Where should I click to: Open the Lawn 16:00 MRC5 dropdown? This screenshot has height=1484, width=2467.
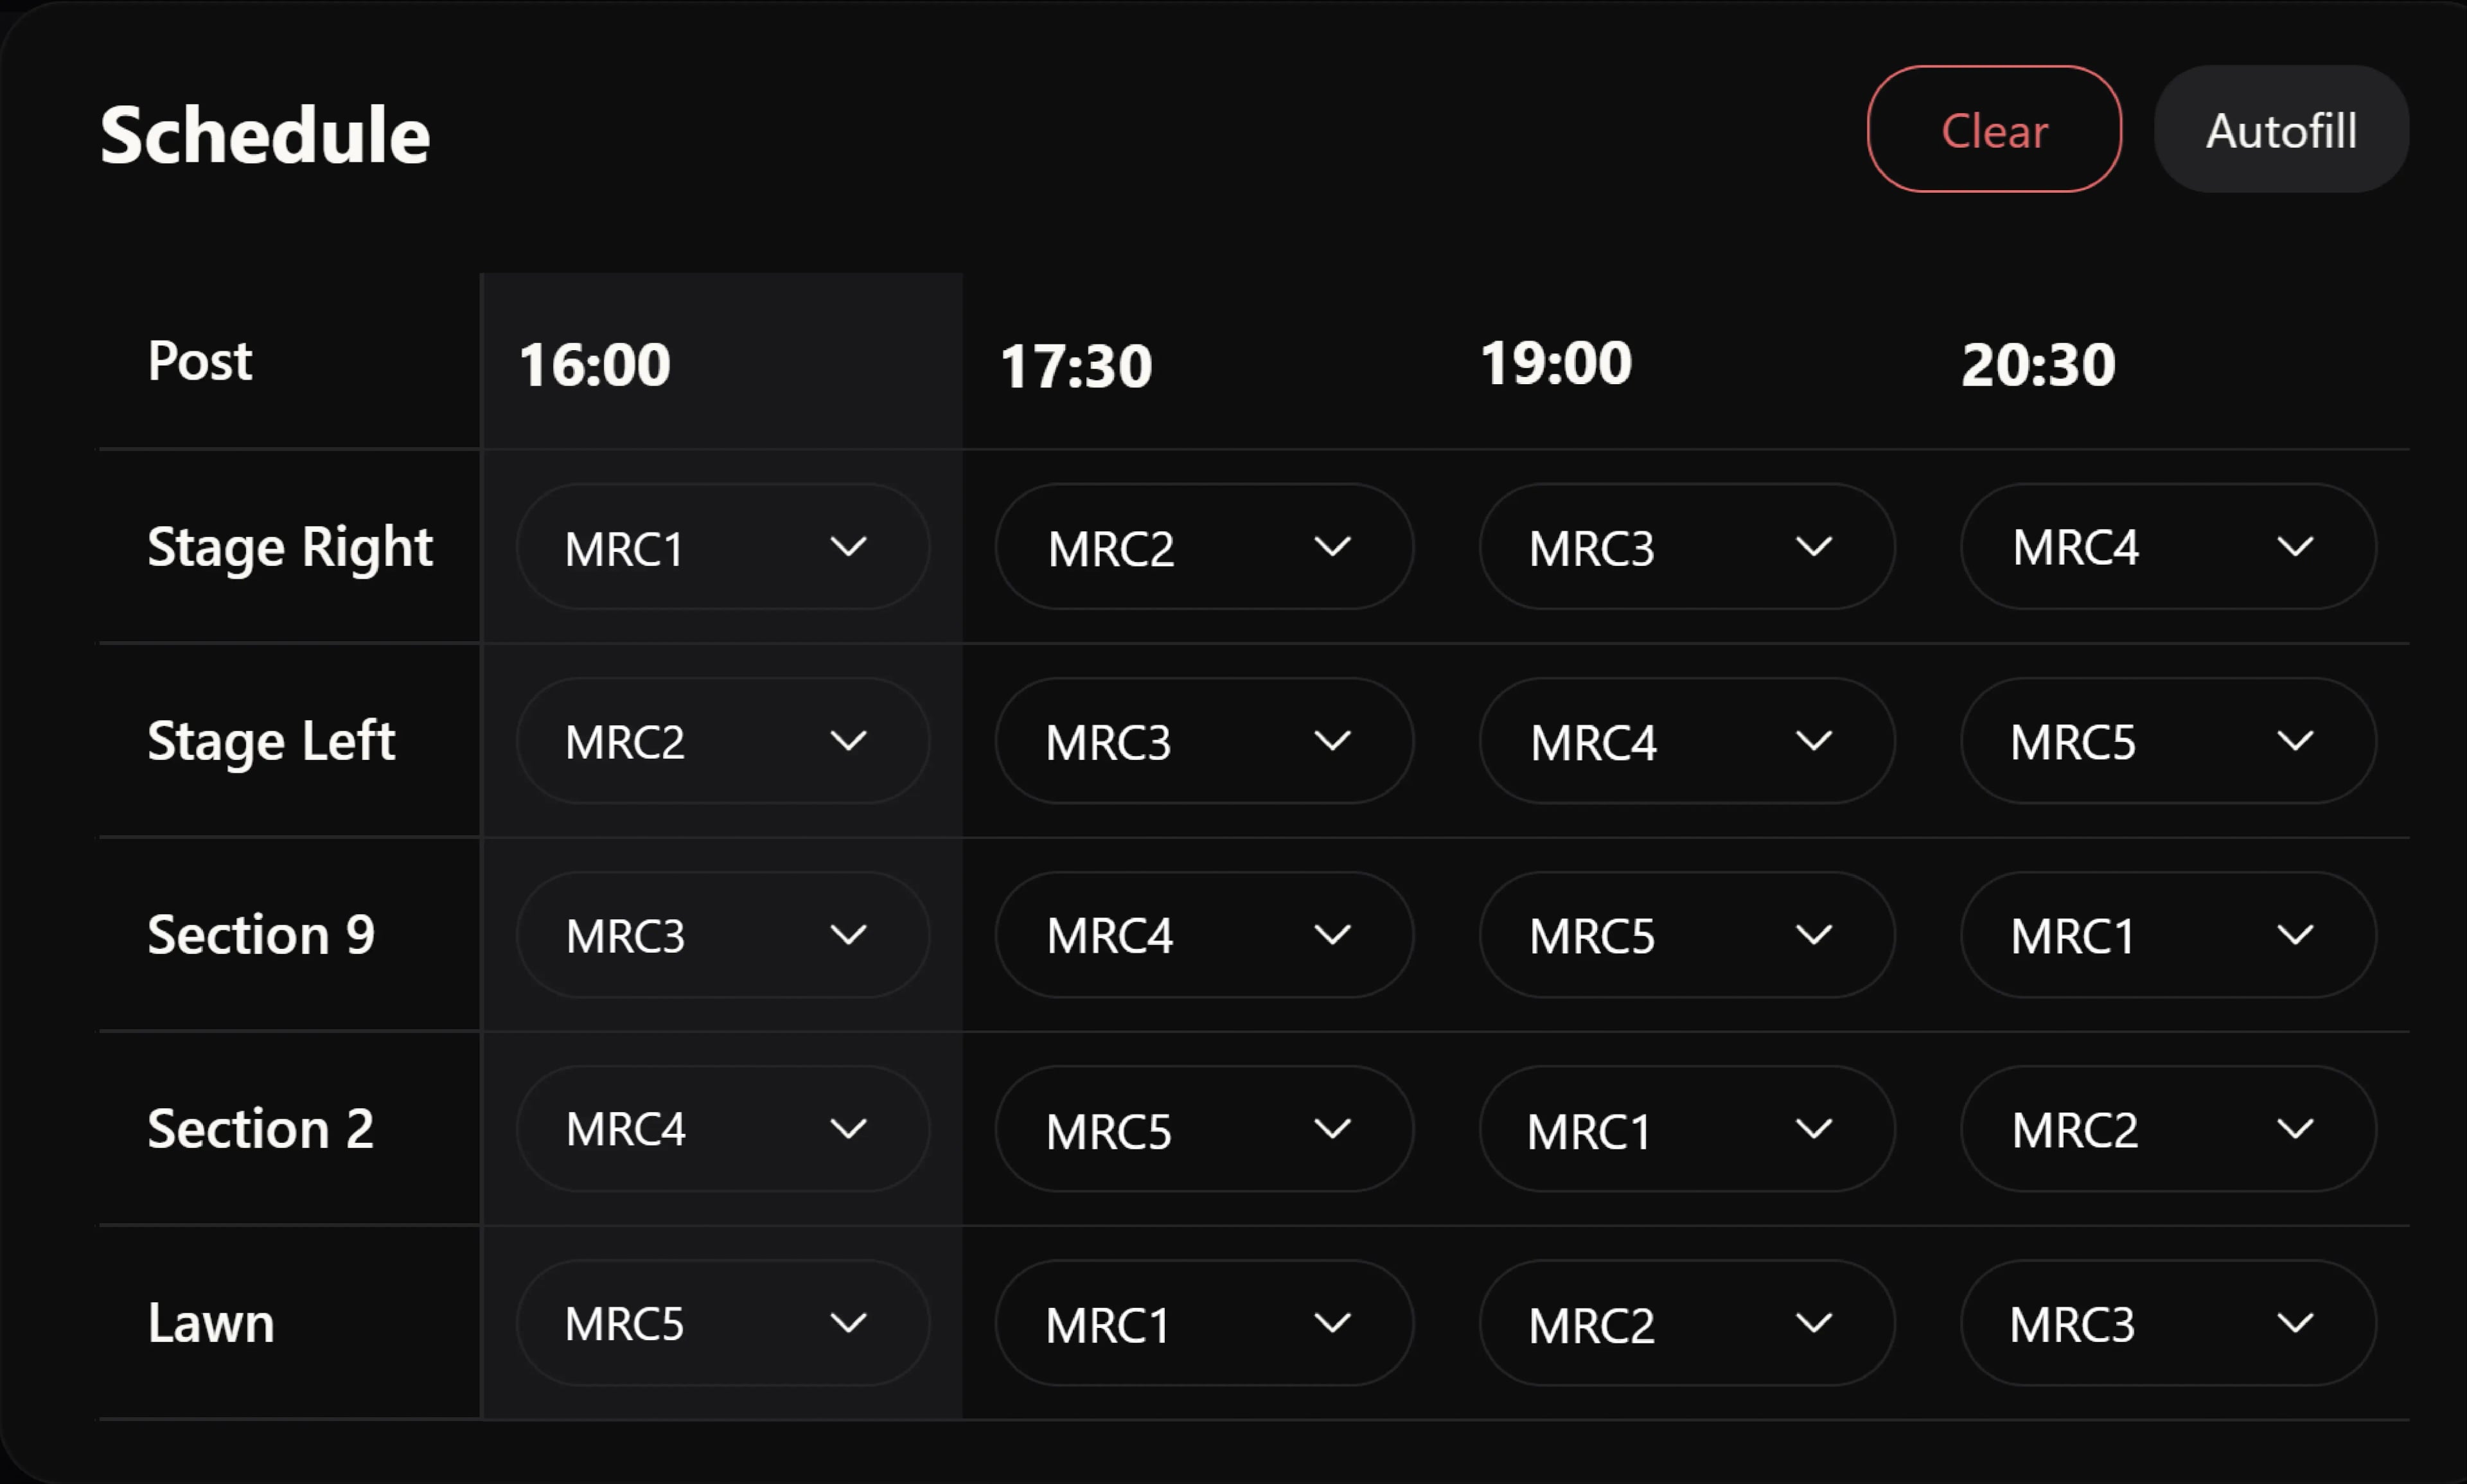[722, 1322]
